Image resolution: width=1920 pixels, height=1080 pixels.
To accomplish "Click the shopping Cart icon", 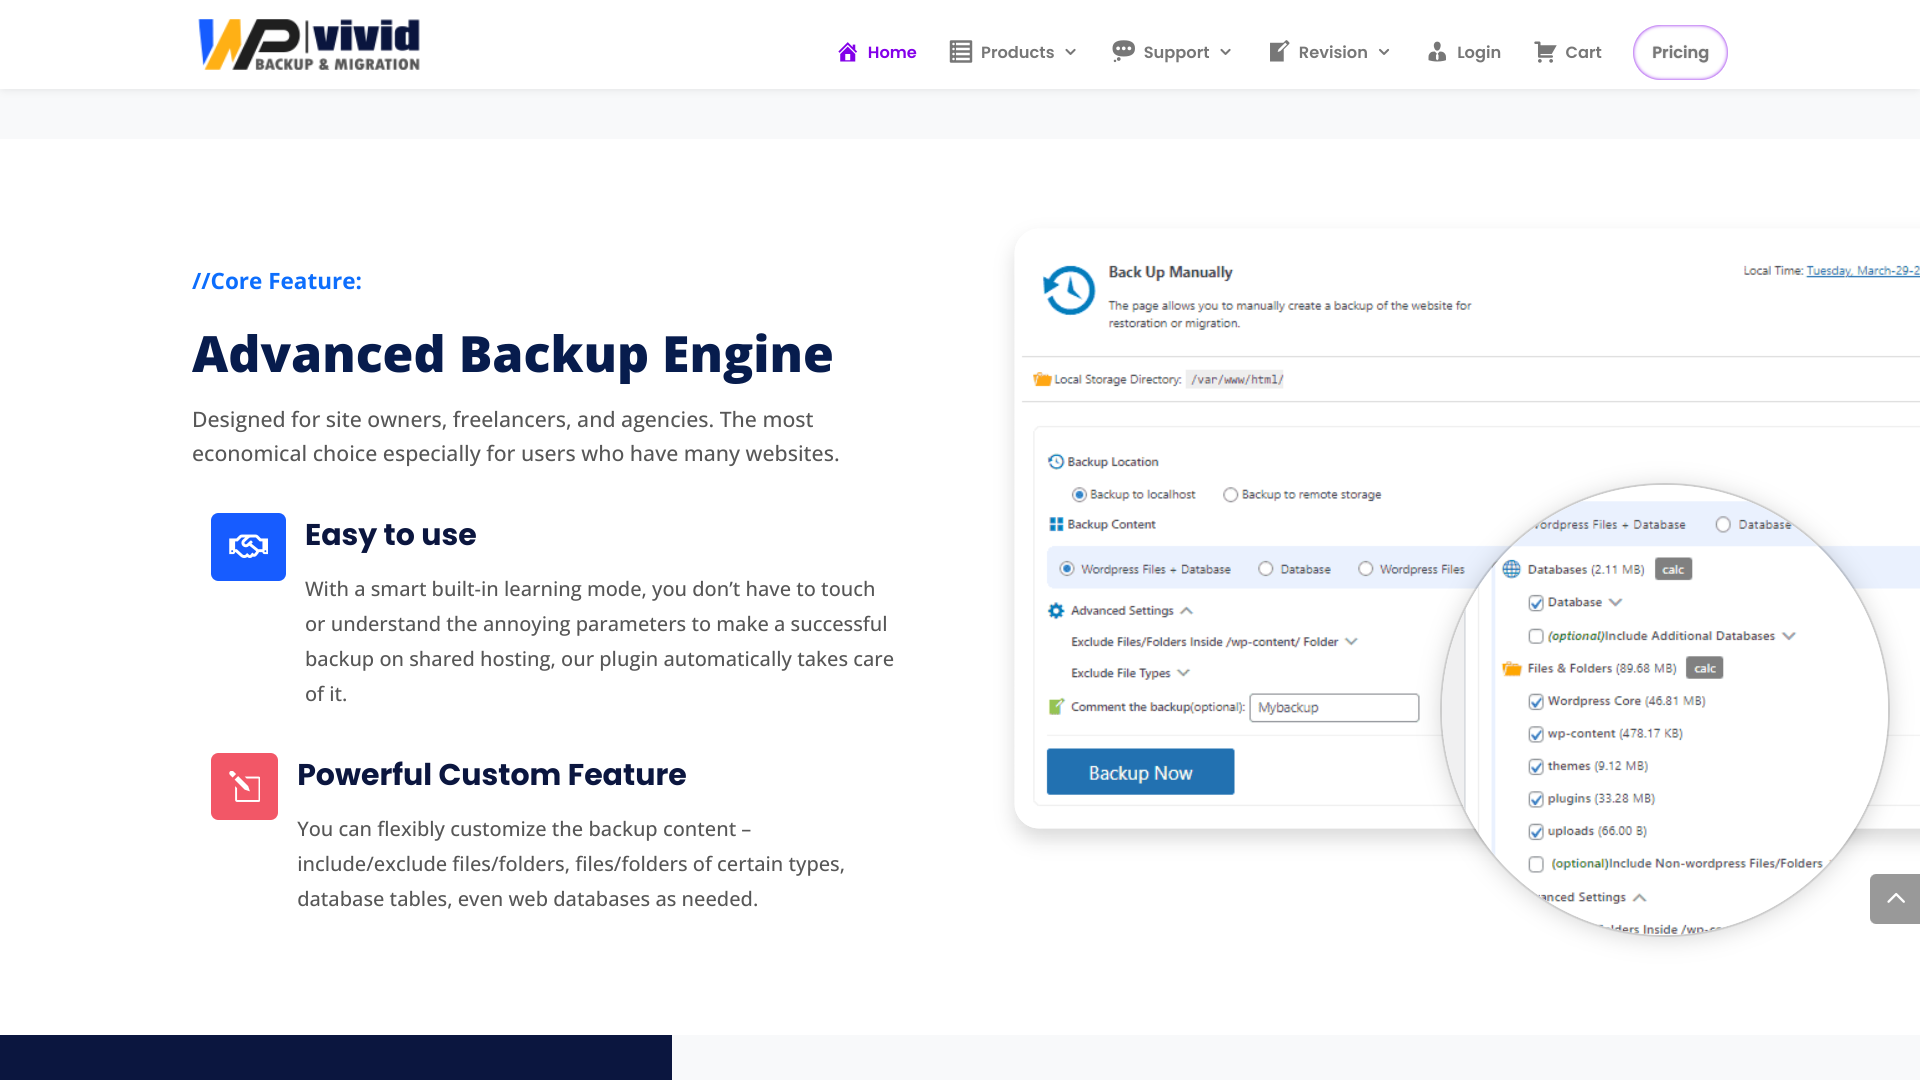I will coord(1544,51).
